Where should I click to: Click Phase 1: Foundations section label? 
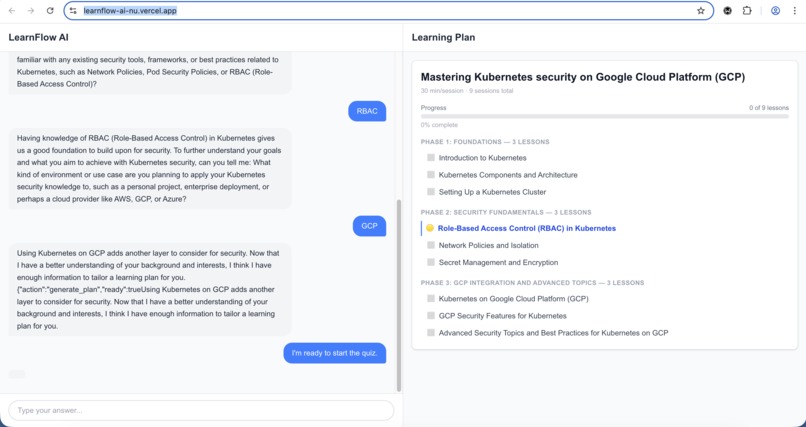tap(485, 142)
